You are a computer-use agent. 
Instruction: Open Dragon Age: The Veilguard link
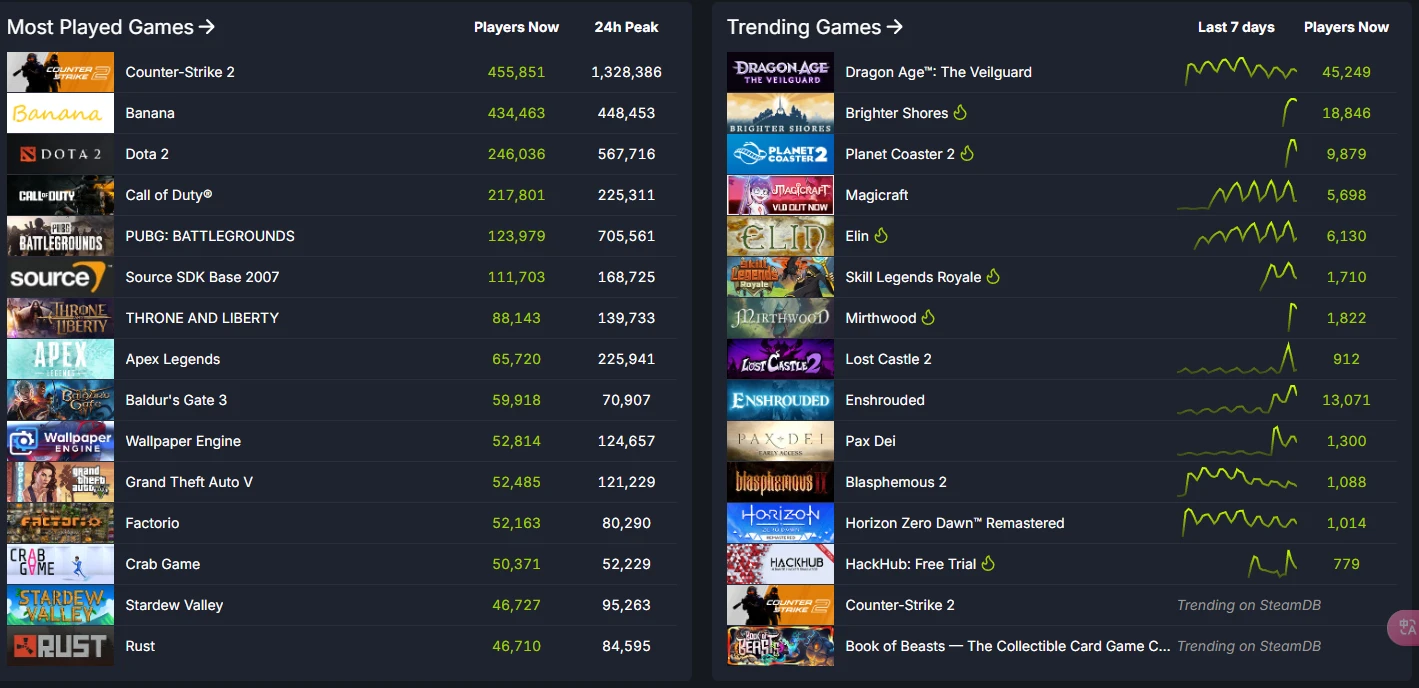938,72
